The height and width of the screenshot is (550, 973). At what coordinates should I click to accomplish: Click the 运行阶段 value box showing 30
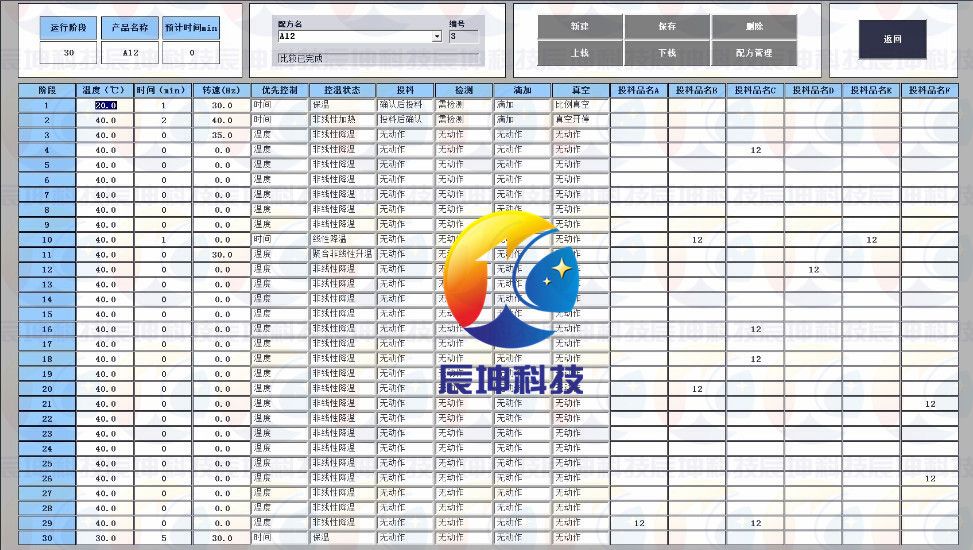(x=68, y=53)
